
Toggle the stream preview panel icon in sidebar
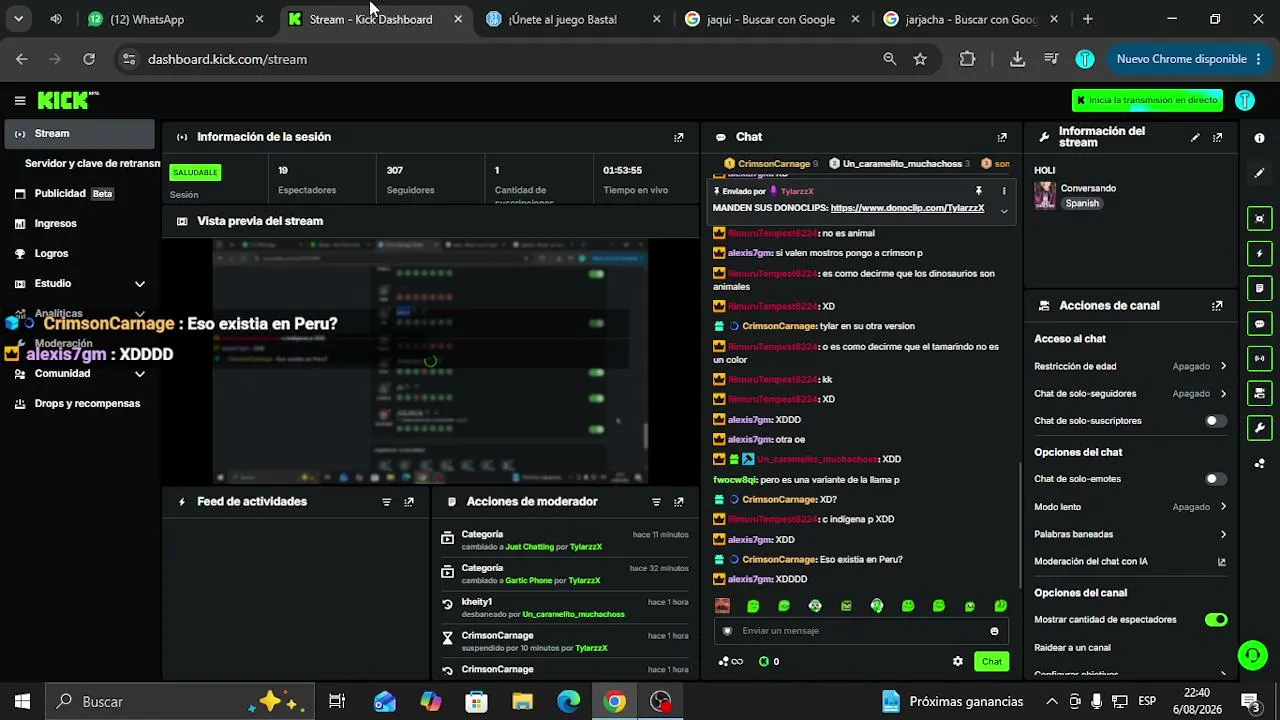click(1259, 219)
